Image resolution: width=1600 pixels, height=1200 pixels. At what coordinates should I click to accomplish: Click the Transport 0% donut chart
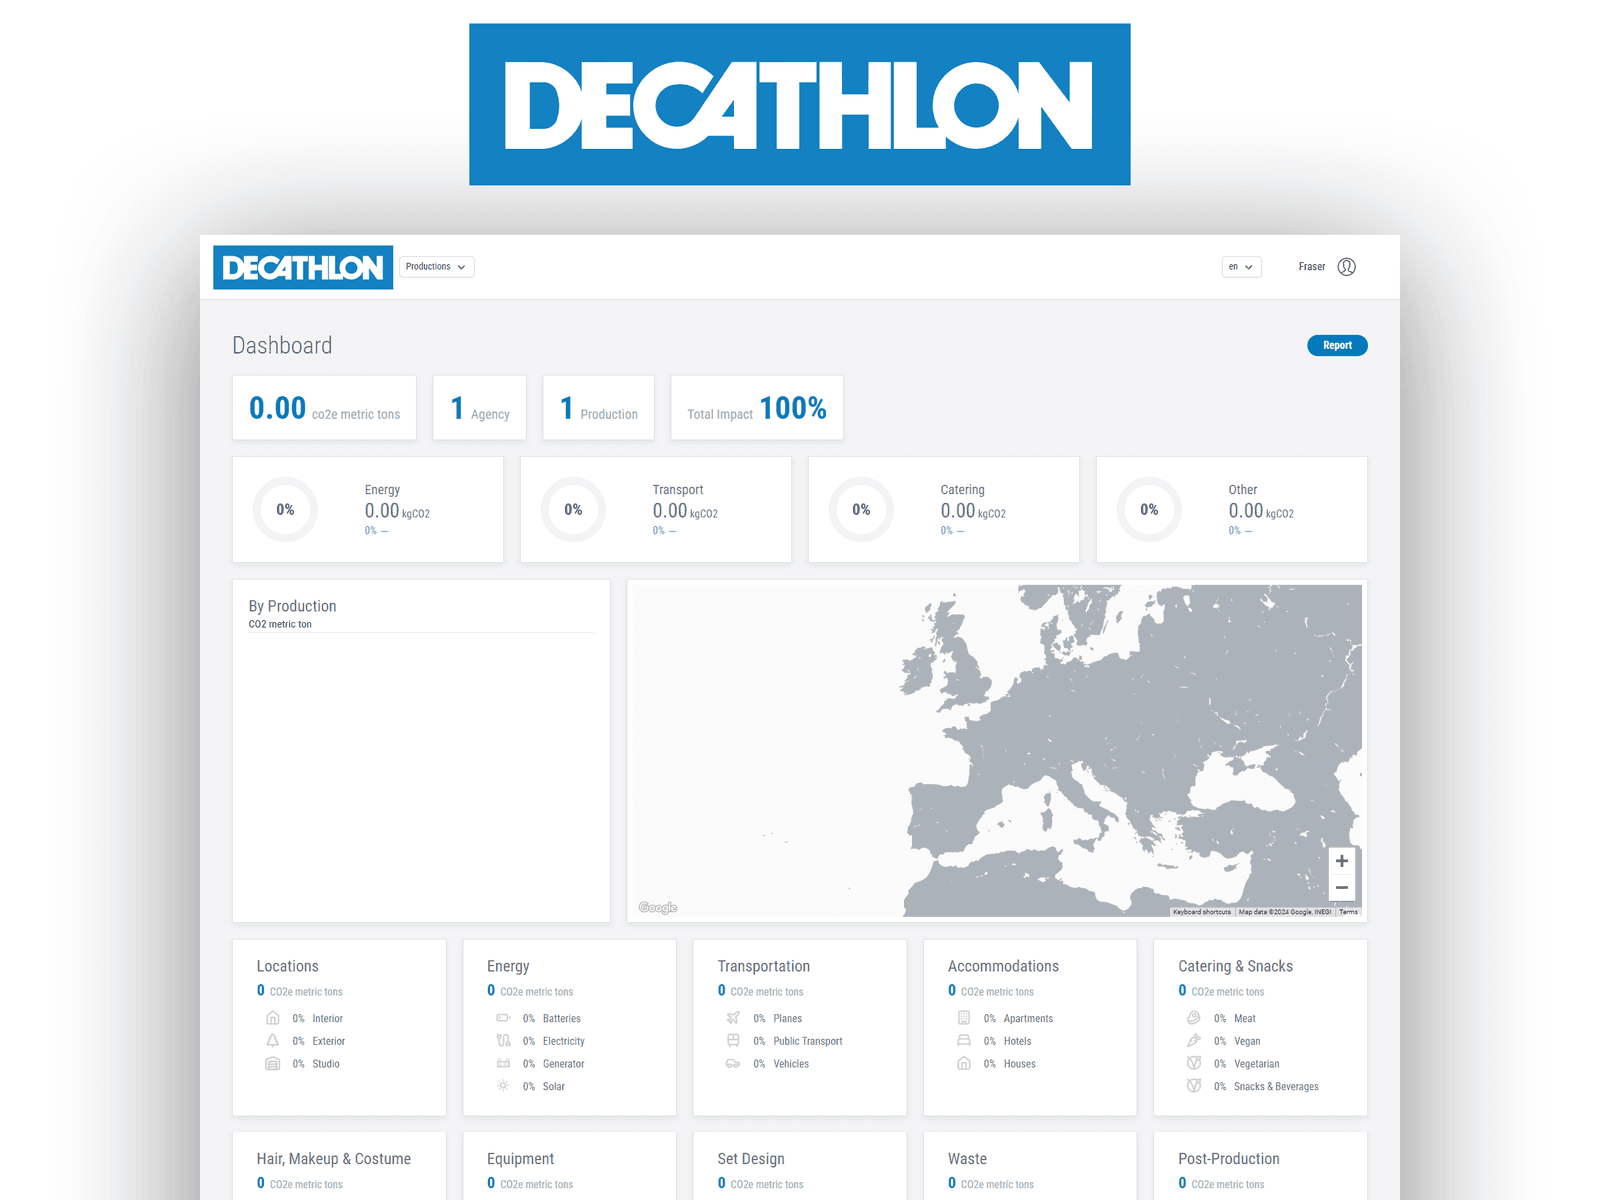573,510
